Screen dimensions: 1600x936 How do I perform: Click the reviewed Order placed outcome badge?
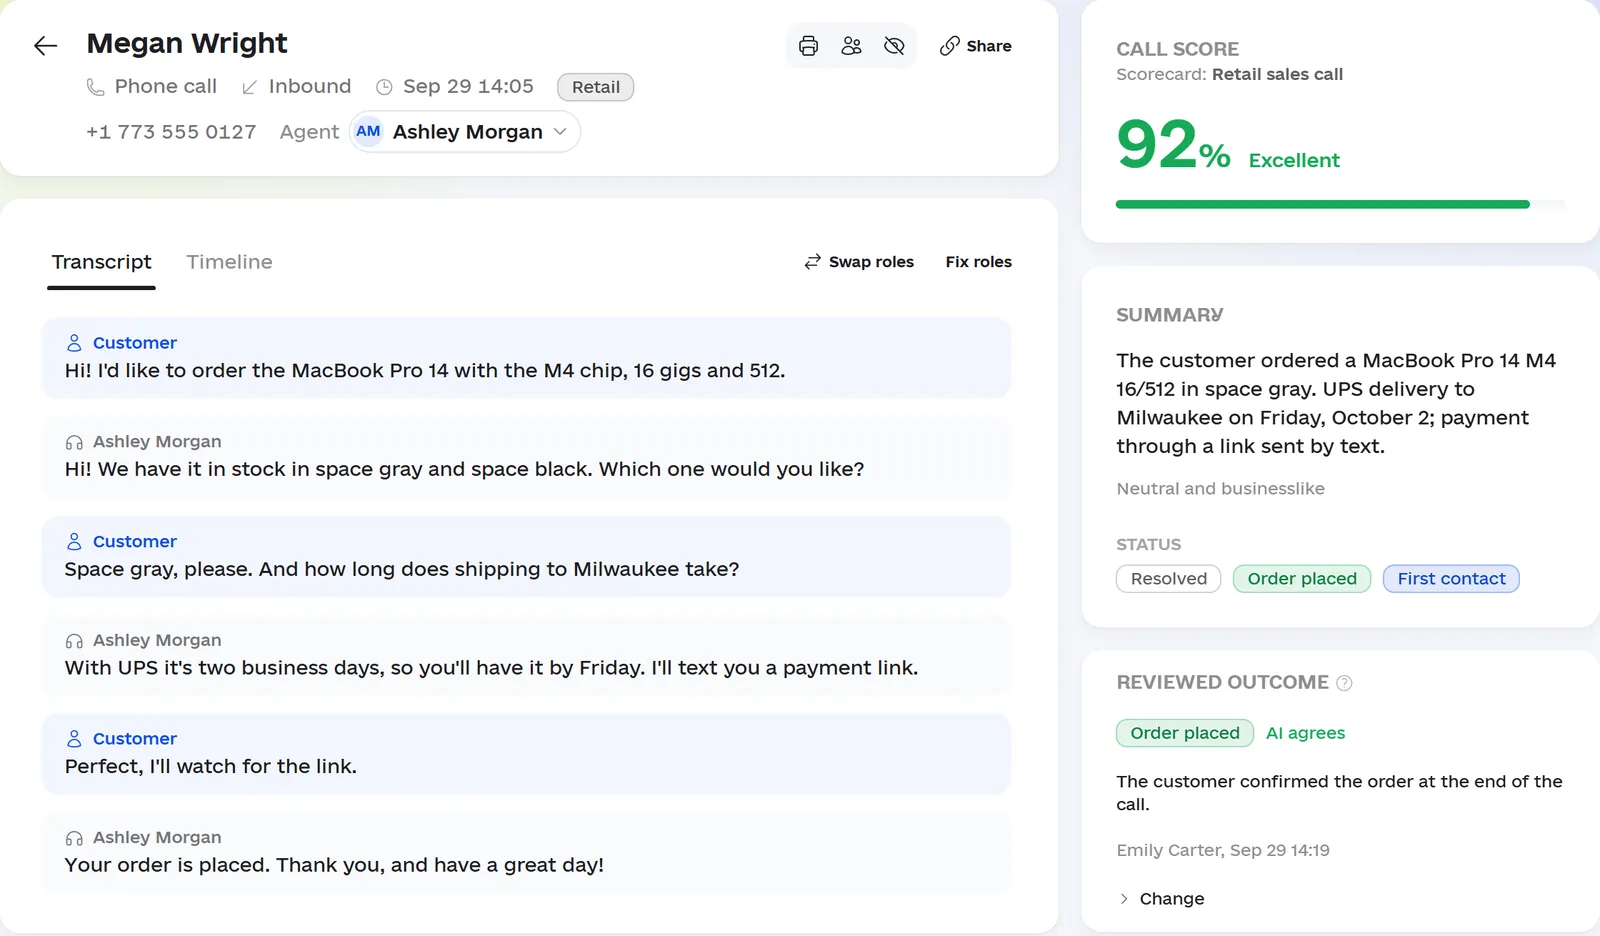pos(1185,733)
